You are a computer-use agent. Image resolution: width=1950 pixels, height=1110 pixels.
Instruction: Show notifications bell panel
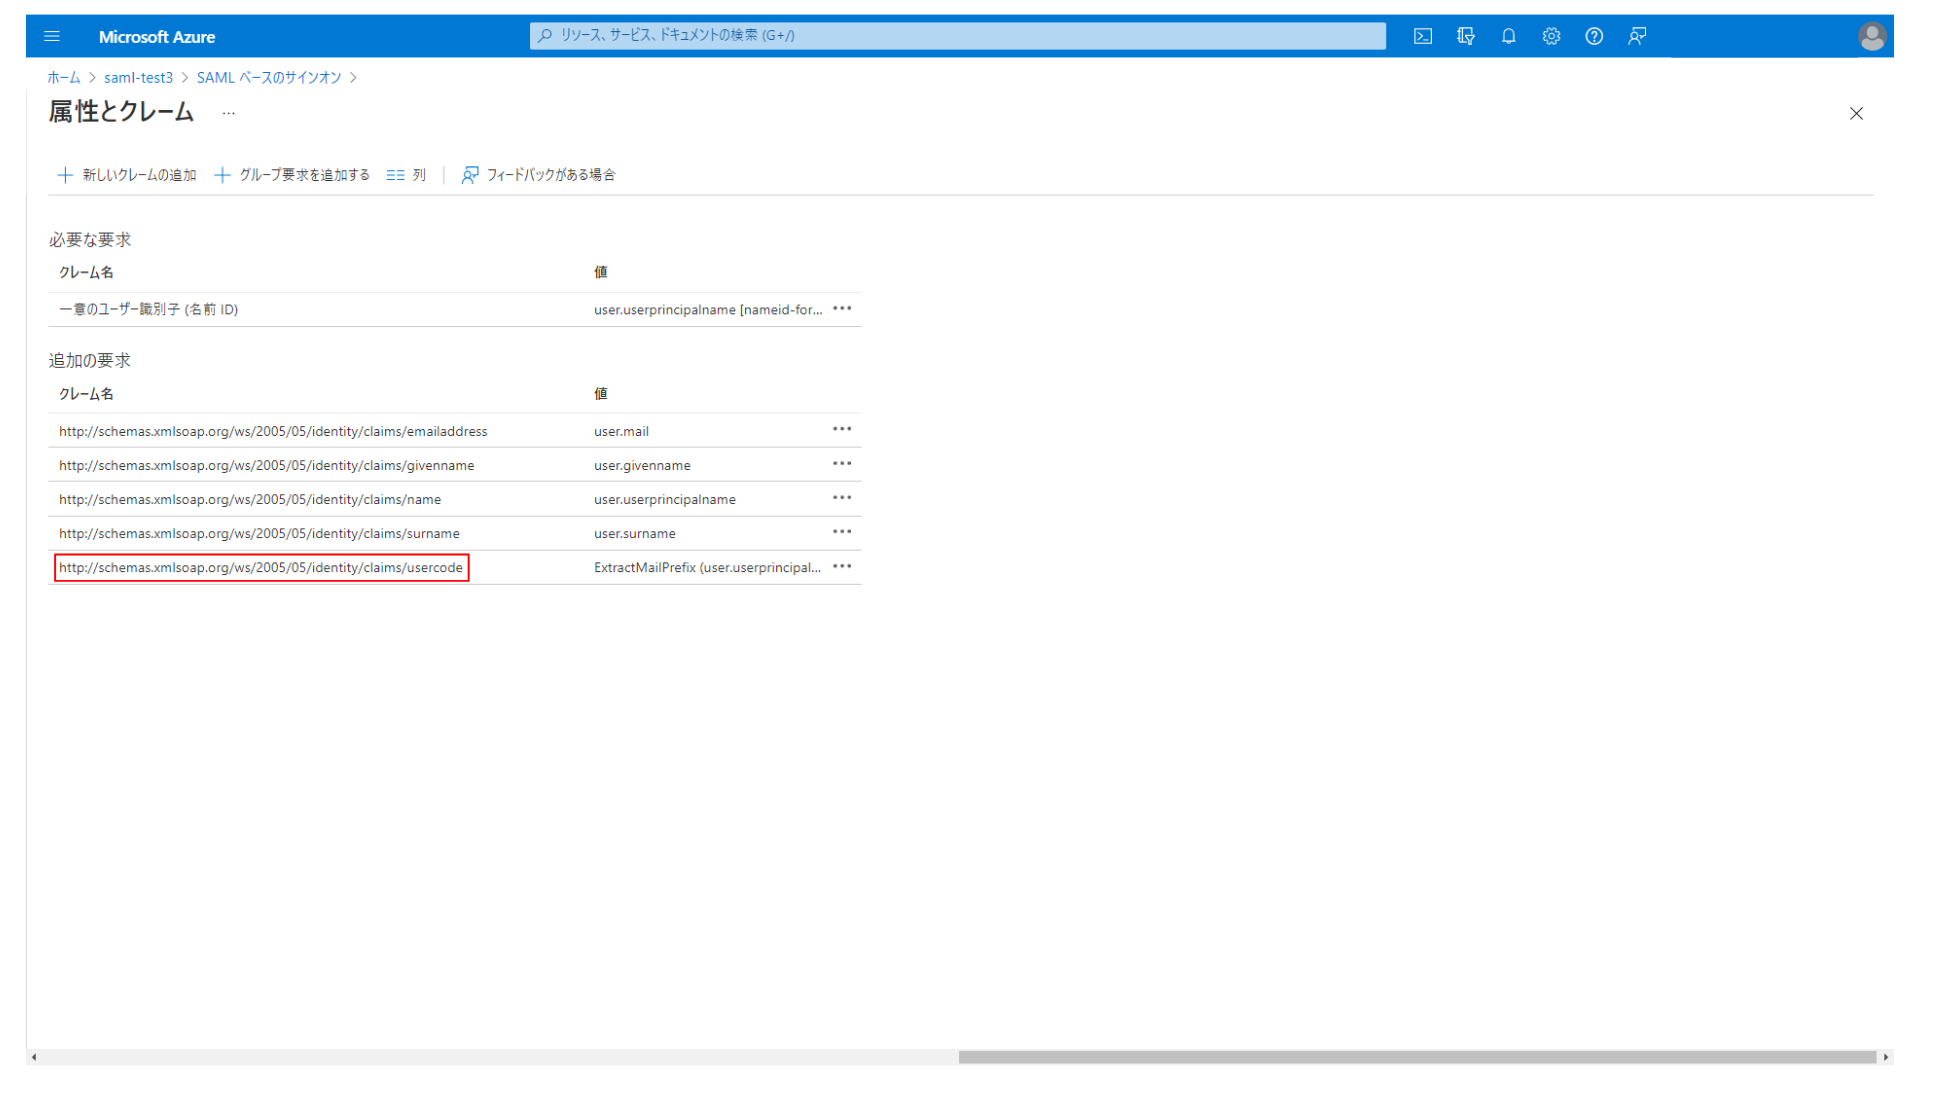pos(1509,36)
